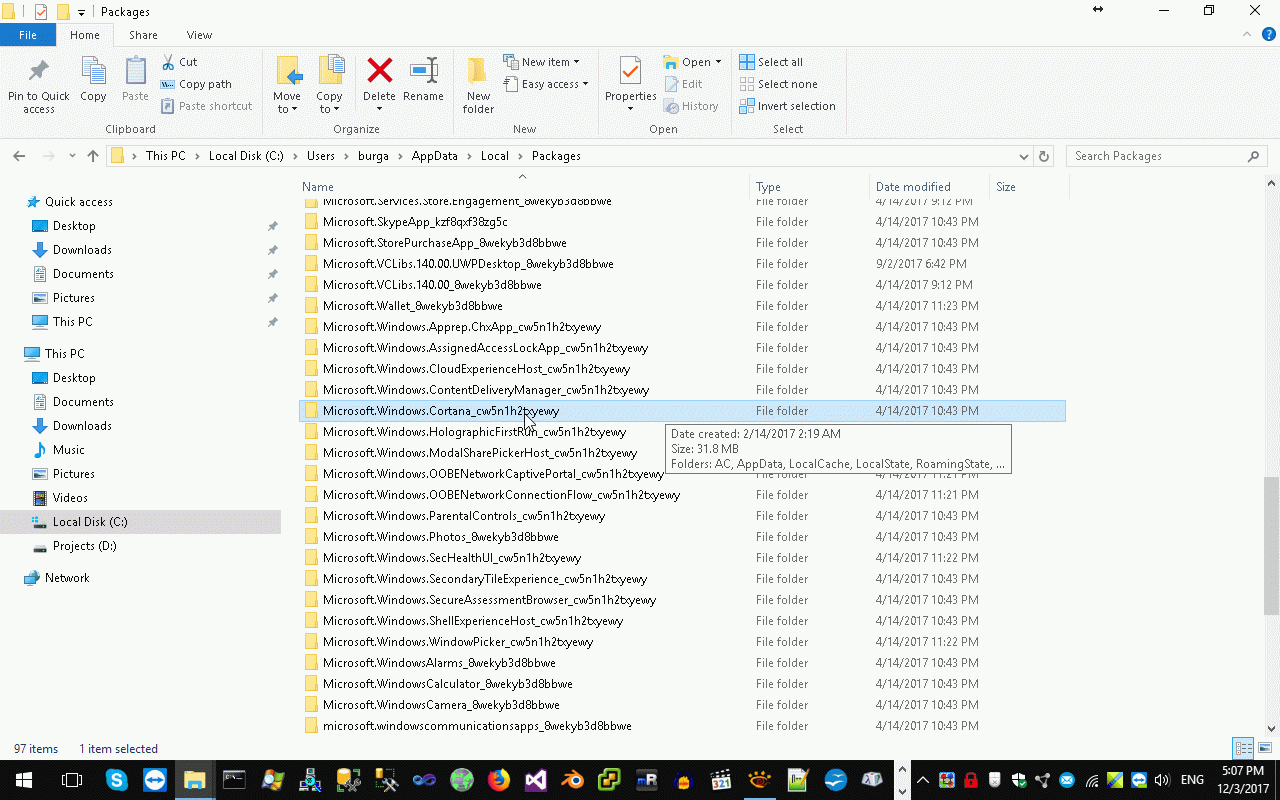This screenshot has width=1280, height=800.
Task: Minimize the ribbon with the chevron
Action: coord(1245,35)
